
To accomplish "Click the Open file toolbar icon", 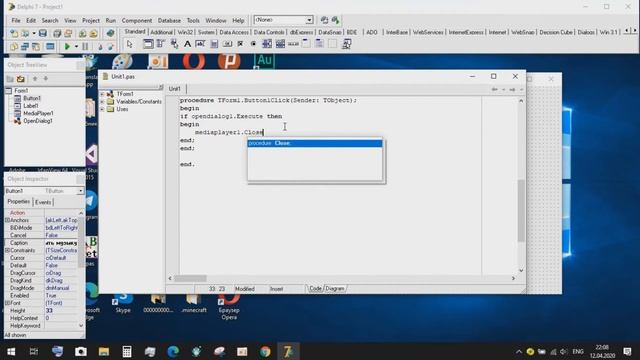I will click(x=25, y=33).
